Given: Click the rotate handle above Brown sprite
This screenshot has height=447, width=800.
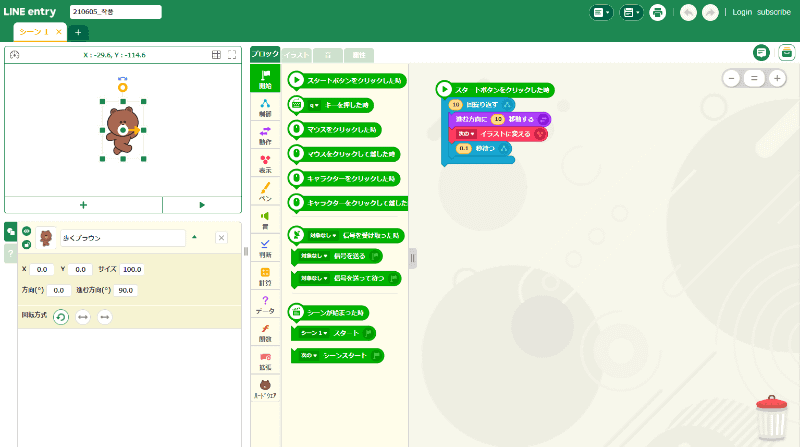Looking at the screenshot, I should click(122, 87).
